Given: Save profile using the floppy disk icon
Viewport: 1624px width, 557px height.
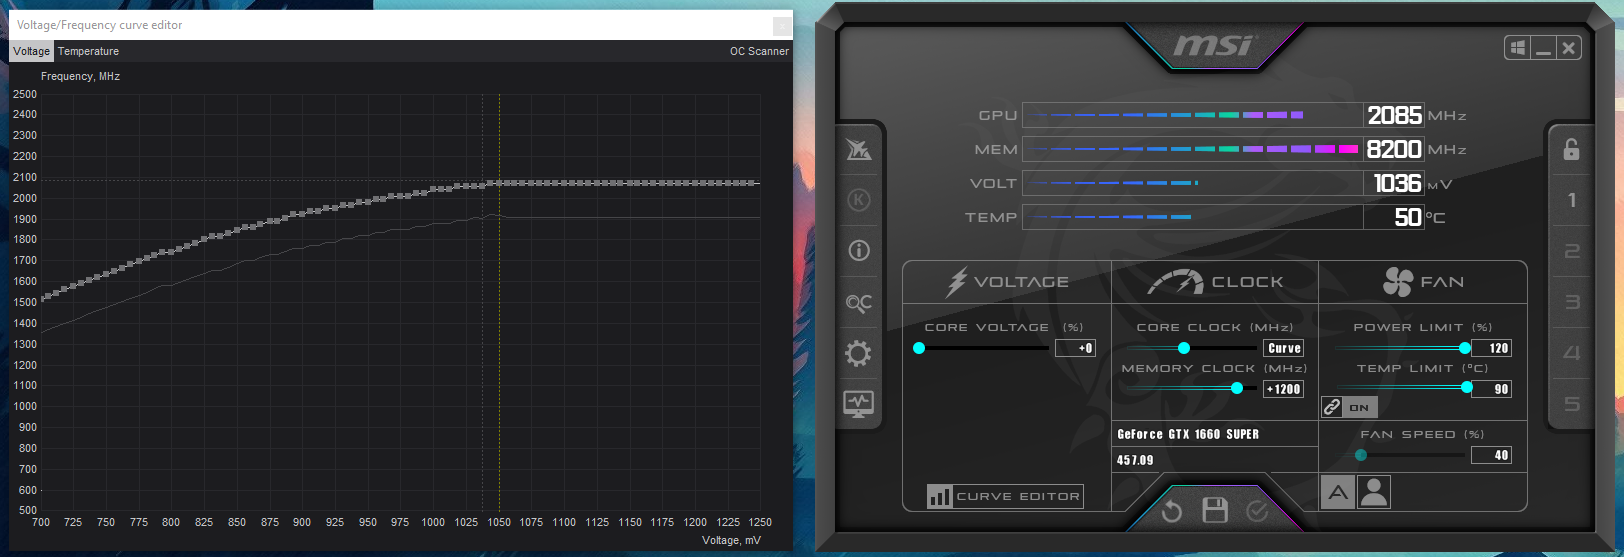Looking at the screenshot, I should click(1215, 510).
